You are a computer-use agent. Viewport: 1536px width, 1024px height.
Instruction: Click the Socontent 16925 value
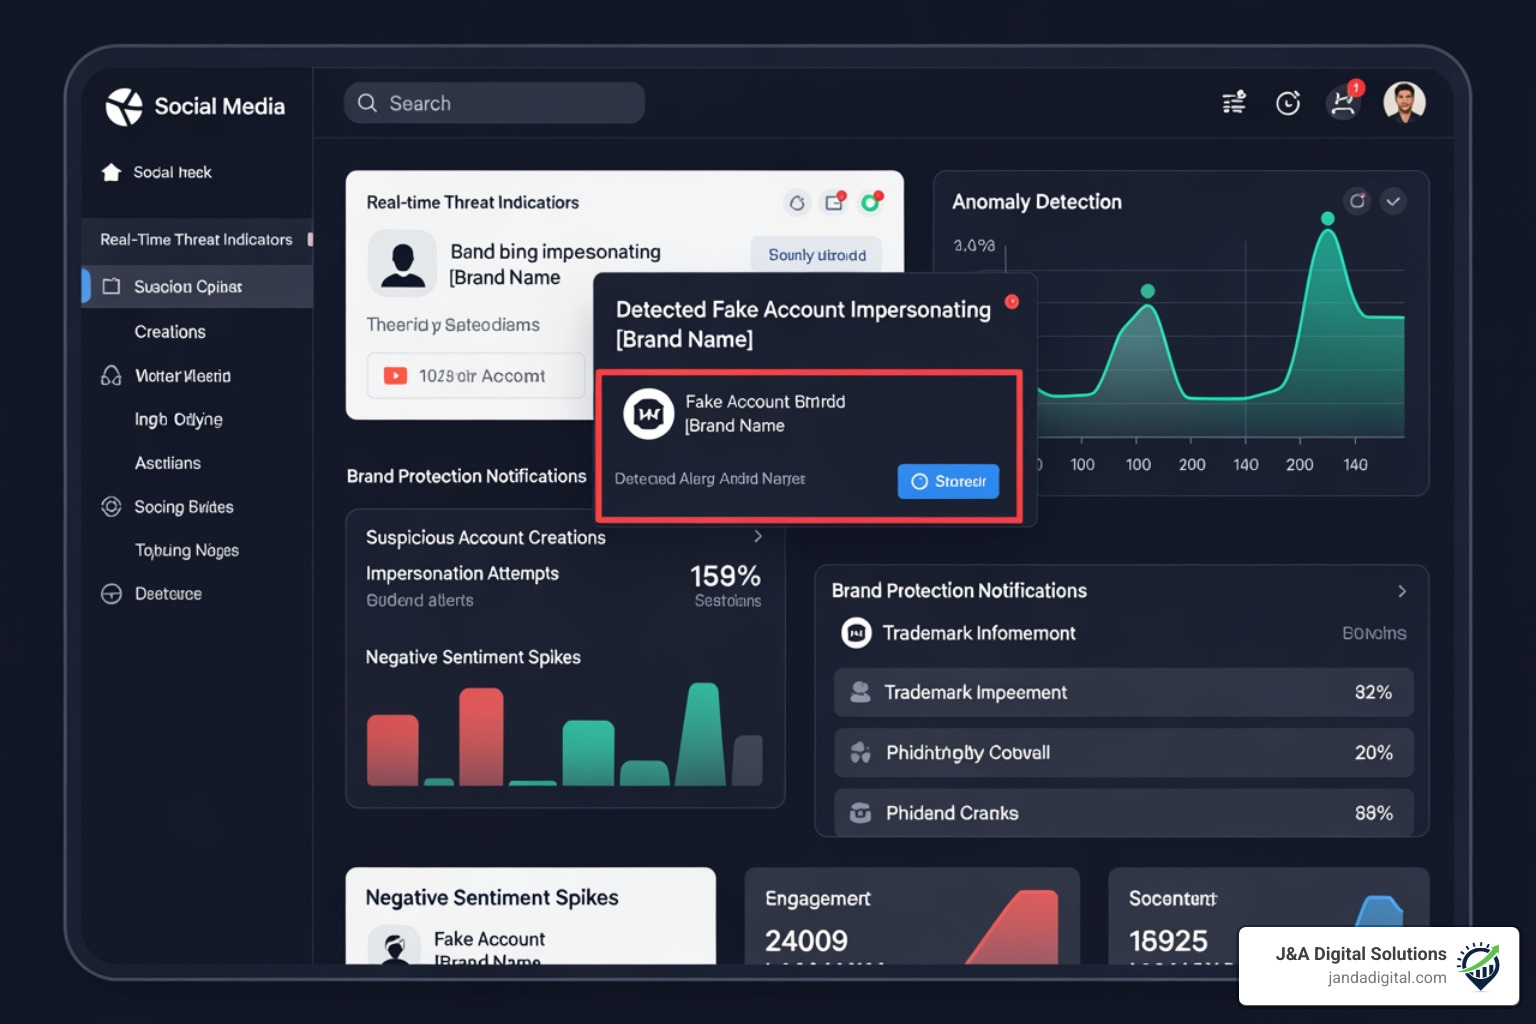tap(1168, 941)
